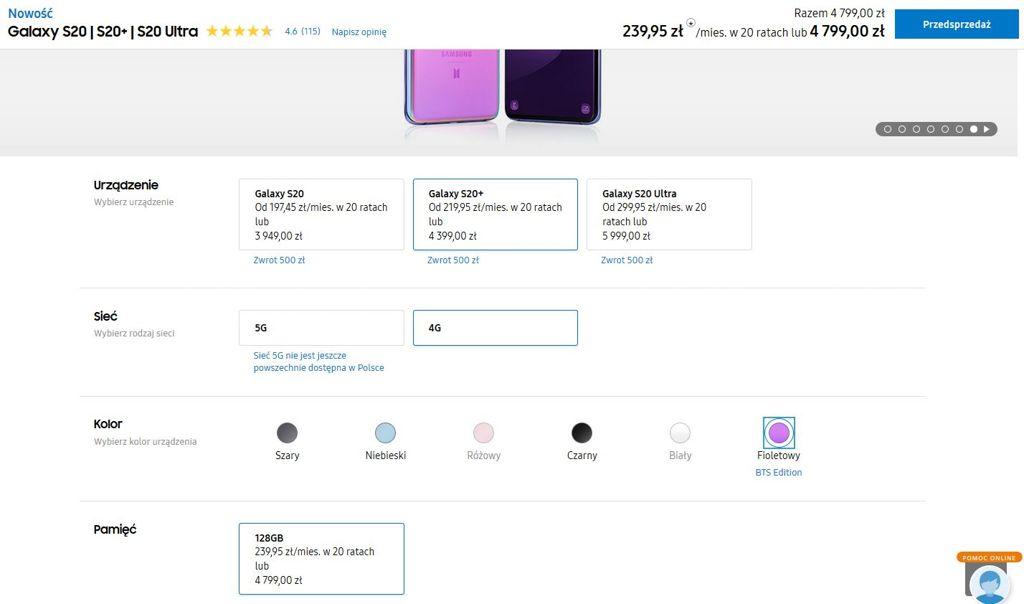The image size is (1024, 604).
Task: Open the Napisz opinię link
Action: click(359, 32)
